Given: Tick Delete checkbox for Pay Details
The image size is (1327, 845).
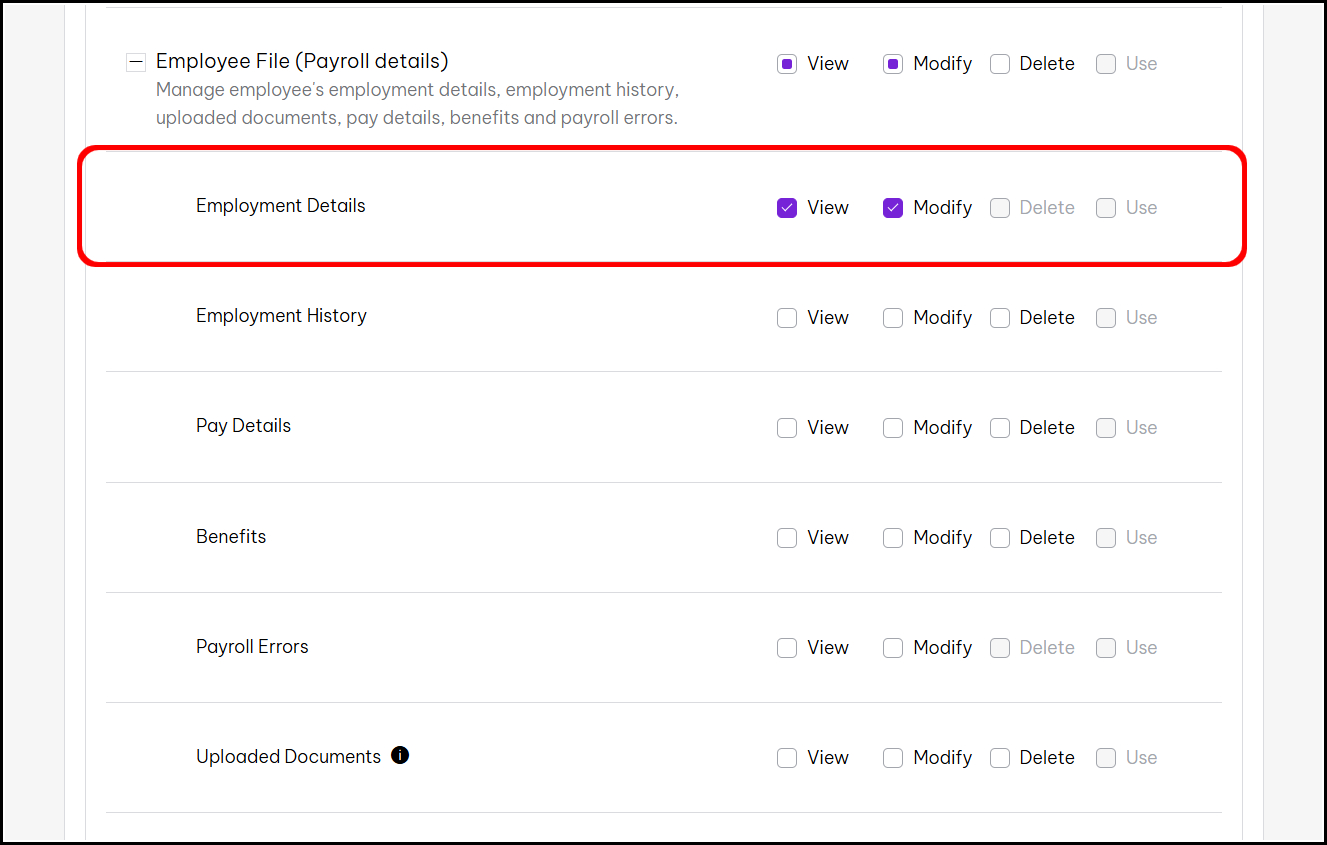Looking at the screenshot, I should (1000, 428).
